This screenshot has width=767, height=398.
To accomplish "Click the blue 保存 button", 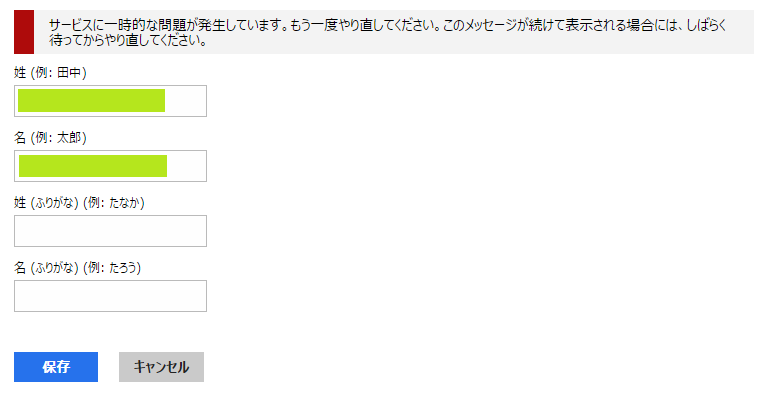I will pos(56,367).
